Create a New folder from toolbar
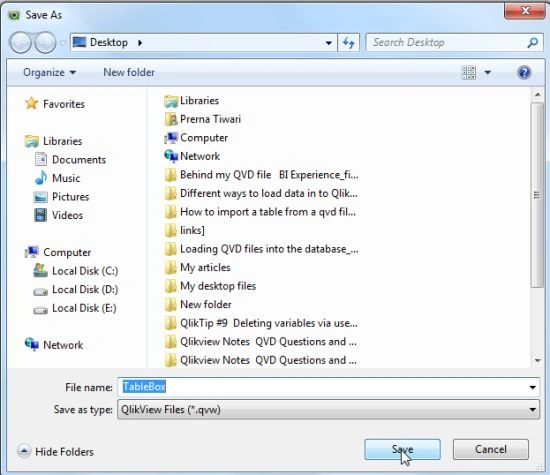 [x=129, y=72]
